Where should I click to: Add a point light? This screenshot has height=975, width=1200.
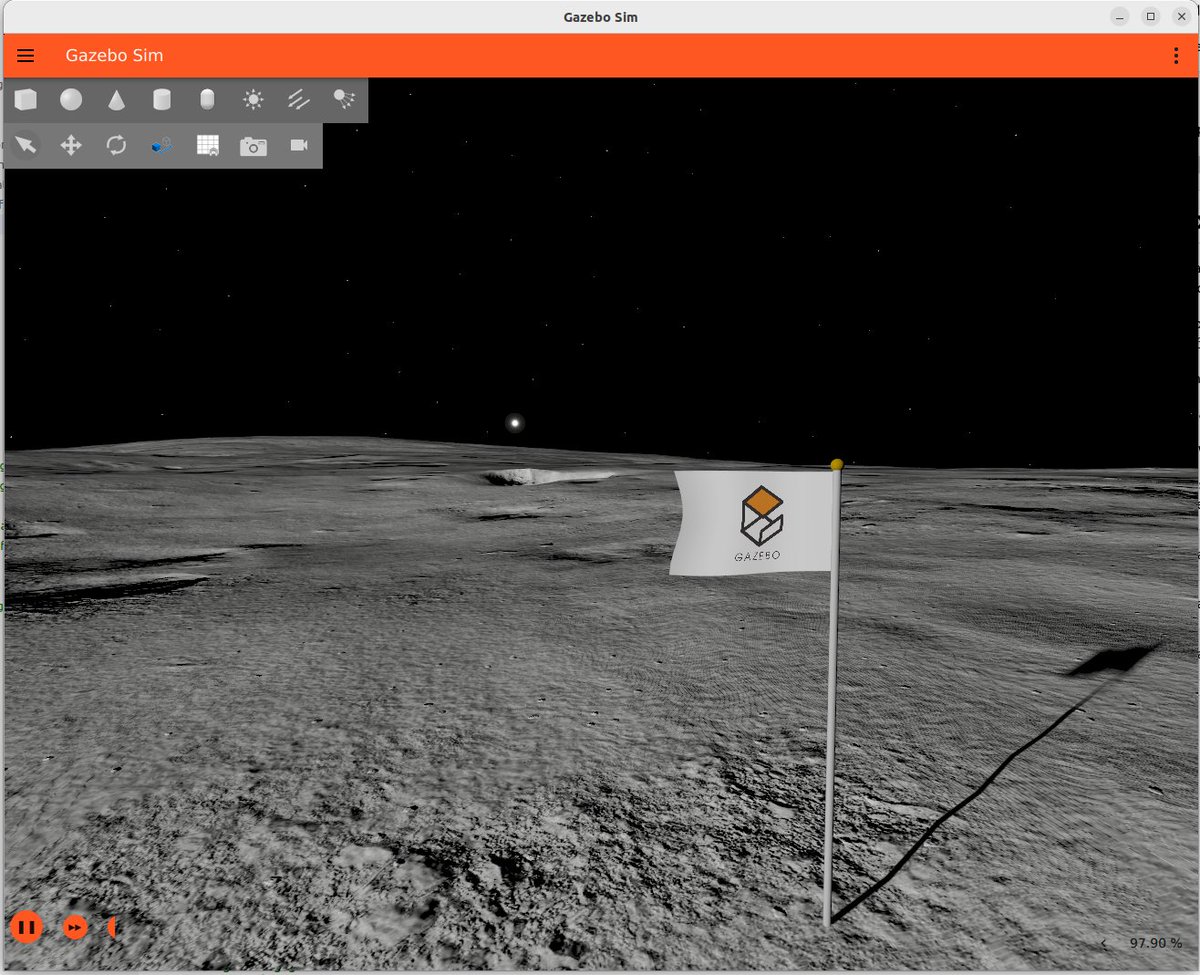[x=253, y=100]
